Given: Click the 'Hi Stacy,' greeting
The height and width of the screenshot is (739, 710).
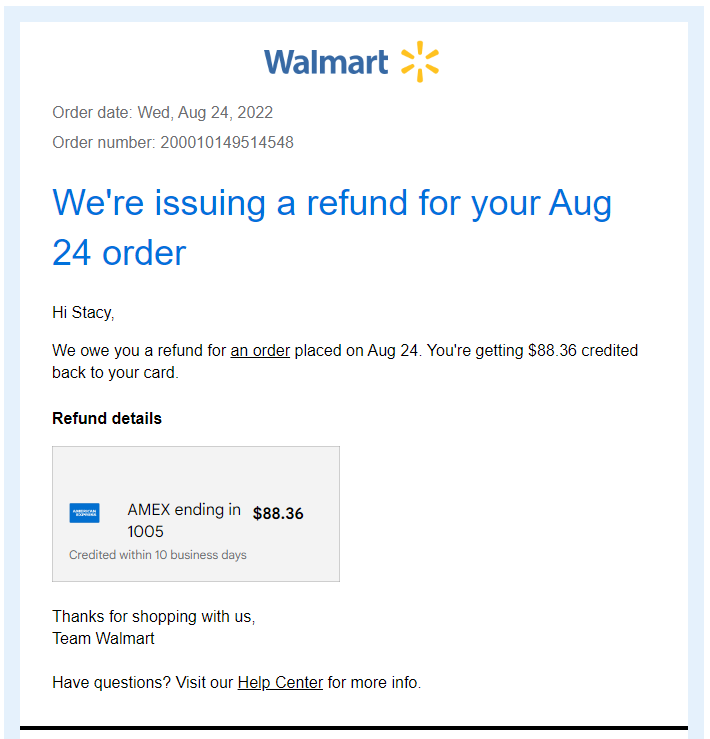Looking at the screenshot, I should (83, 312).
